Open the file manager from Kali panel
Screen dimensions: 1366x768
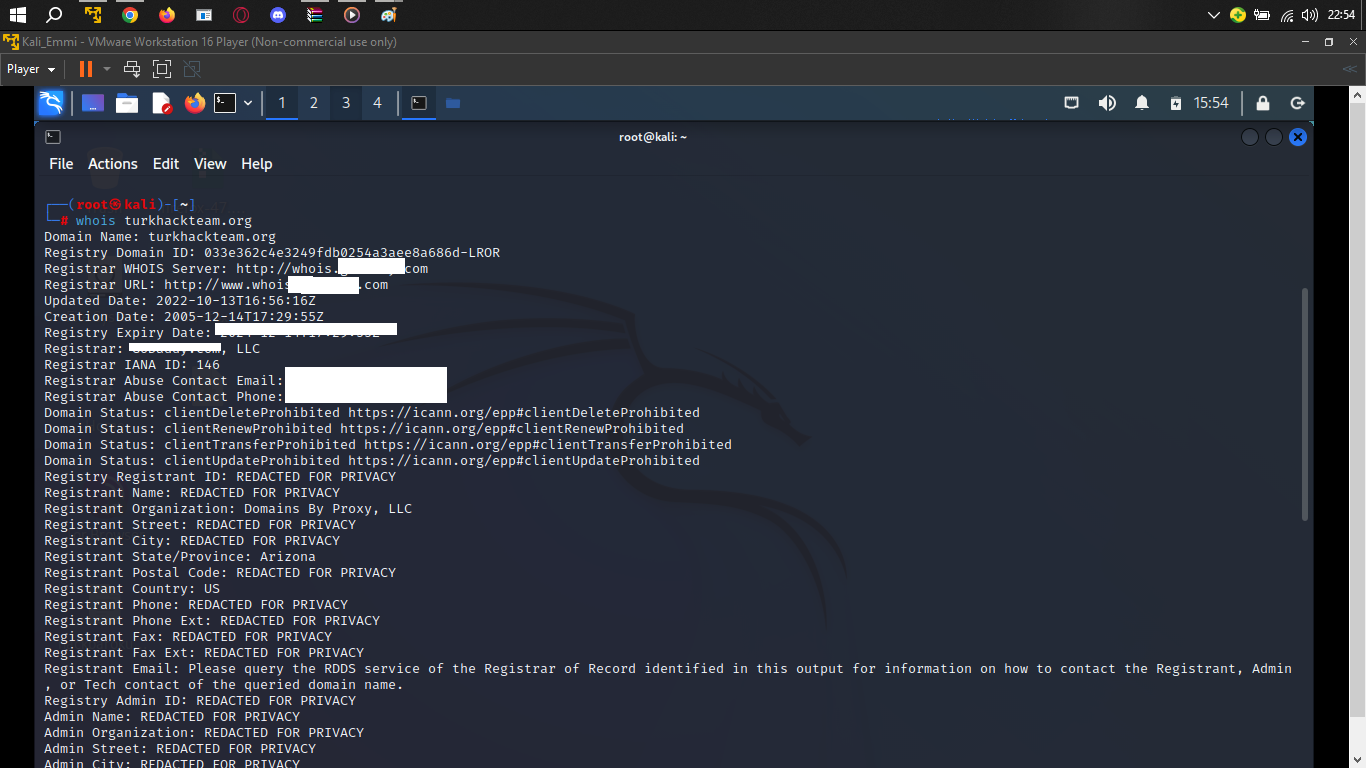(127, 103)
